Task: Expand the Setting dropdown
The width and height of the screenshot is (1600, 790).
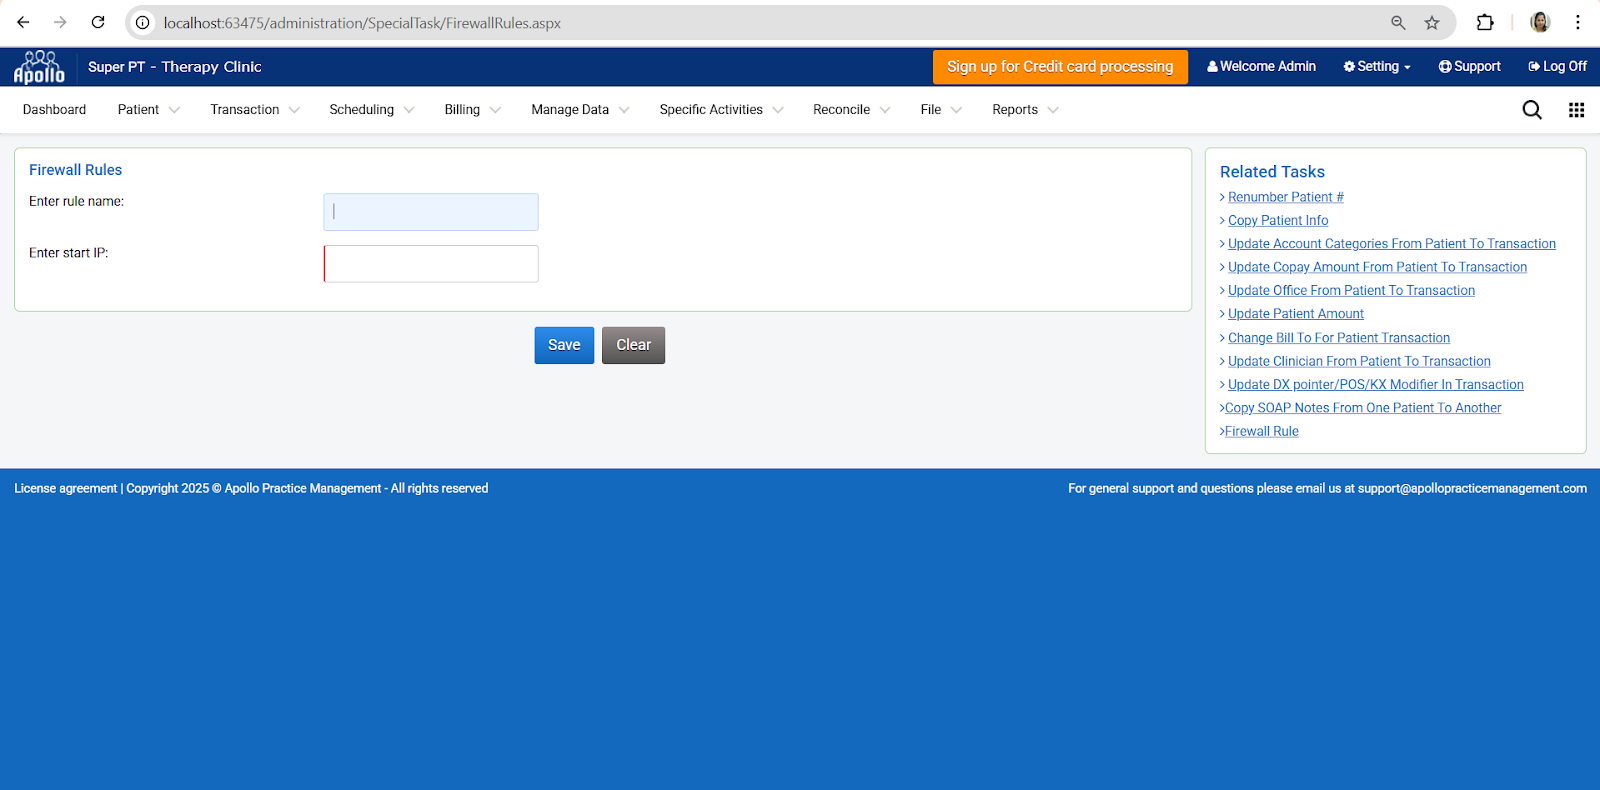Action: (x=1377, y=66)
